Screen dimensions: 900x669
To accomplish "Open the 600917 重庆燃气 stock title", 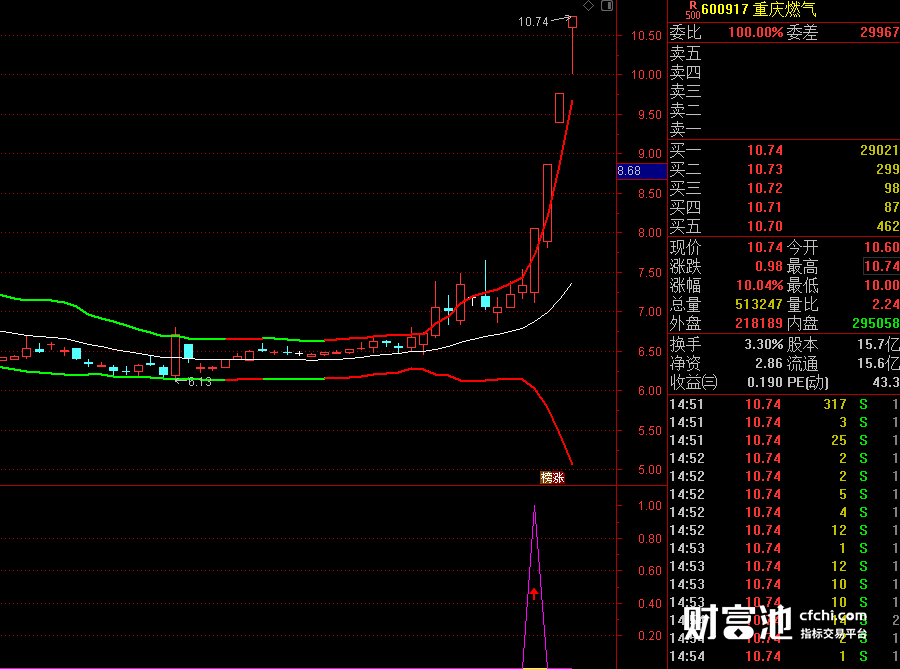I will coord(759,10).
